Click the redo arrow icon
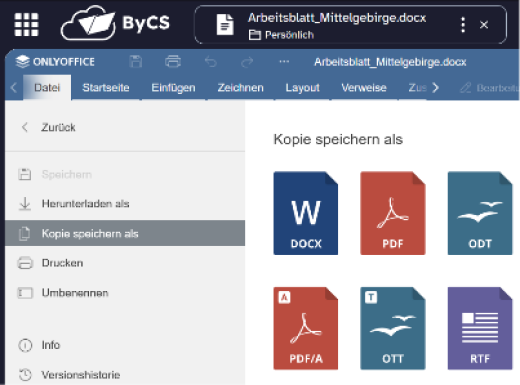 [x=247, y=62]
